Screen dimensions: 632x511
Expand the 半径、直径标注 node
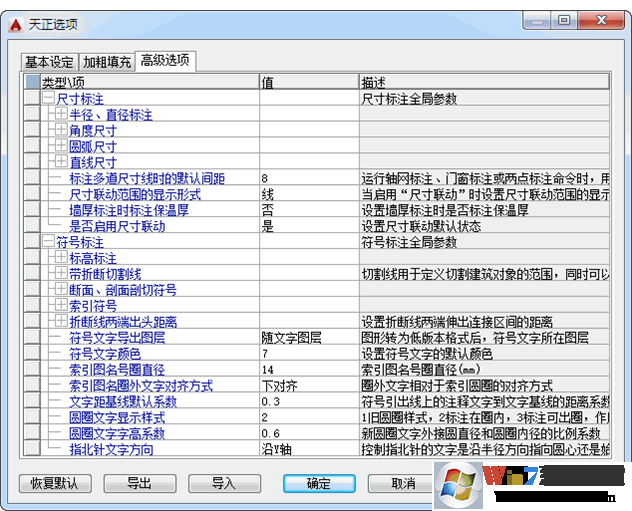tap(61, 114)
